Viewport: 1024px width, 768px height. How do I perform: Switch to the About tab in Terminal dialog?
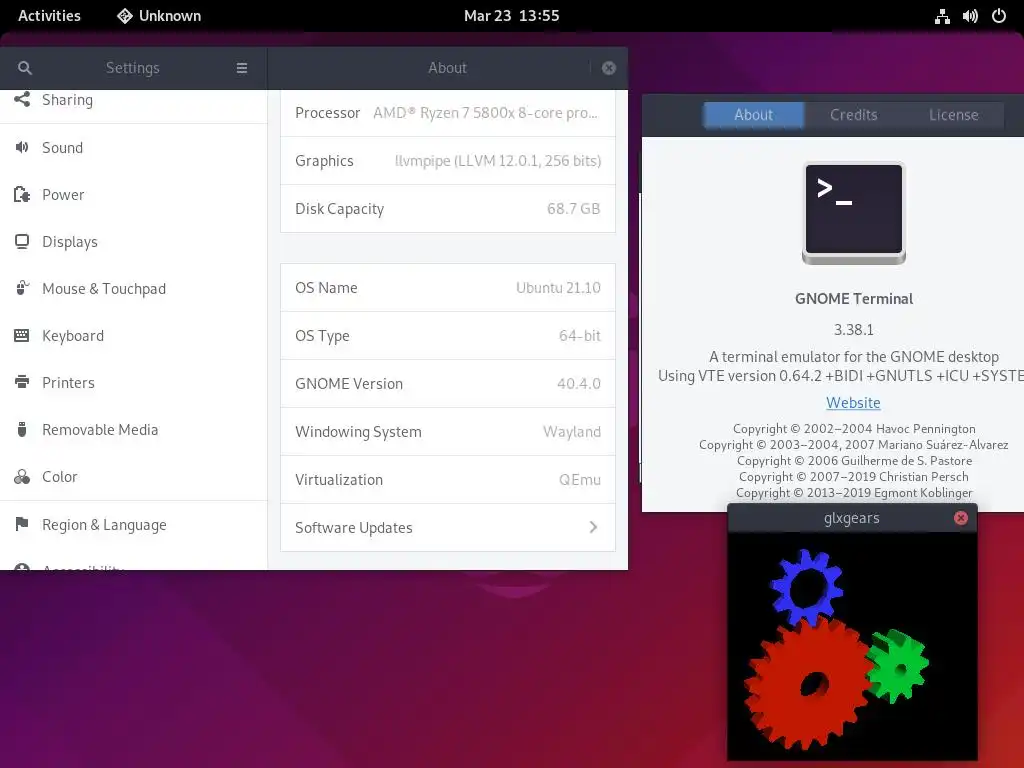753,115
